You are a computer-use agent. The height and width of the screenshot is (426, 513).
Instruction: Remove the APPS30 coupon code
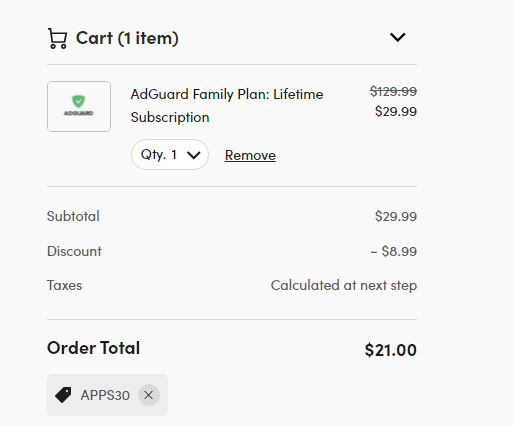pyautogui.click(x=149, y=395)
